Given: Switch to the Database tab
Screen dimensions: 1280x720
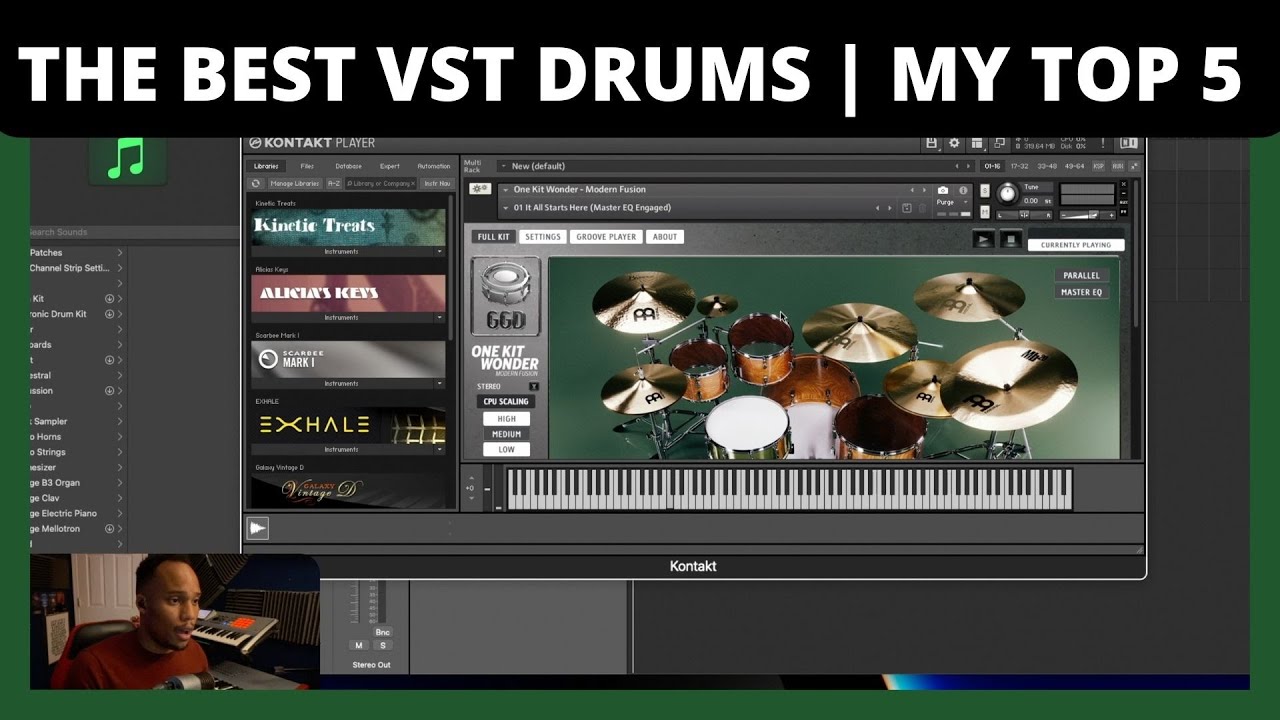Looking at the screenshot, I should [348, 166].
